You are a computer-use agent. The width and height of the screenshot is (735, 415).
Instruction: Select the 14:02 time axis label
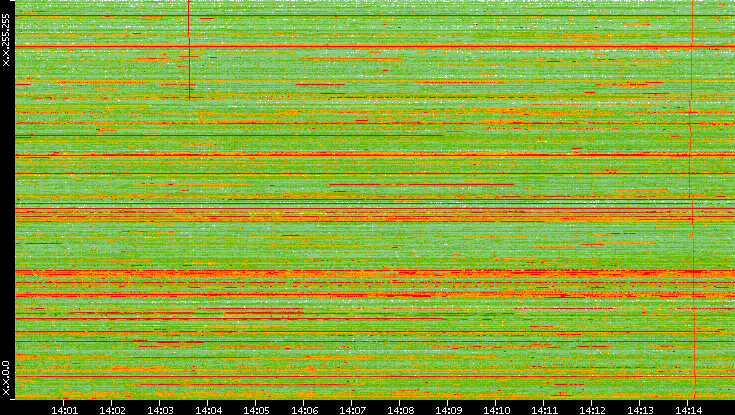click(112, 410)
